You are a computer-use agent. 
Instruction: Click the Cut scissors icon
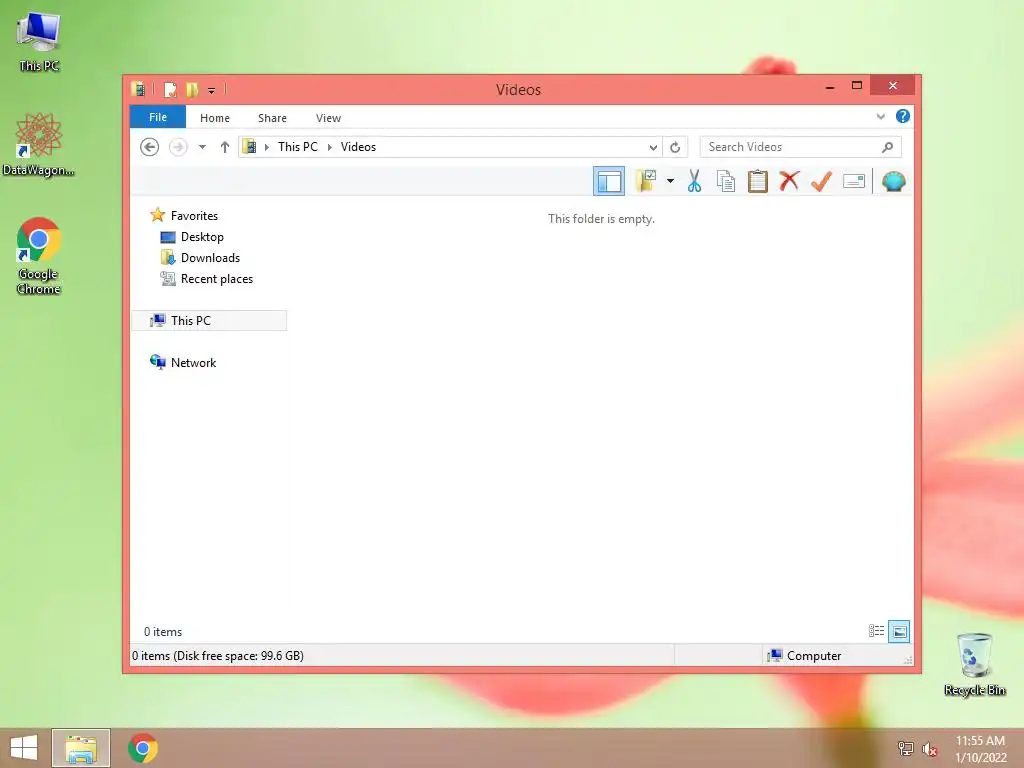tap(694, 181)
